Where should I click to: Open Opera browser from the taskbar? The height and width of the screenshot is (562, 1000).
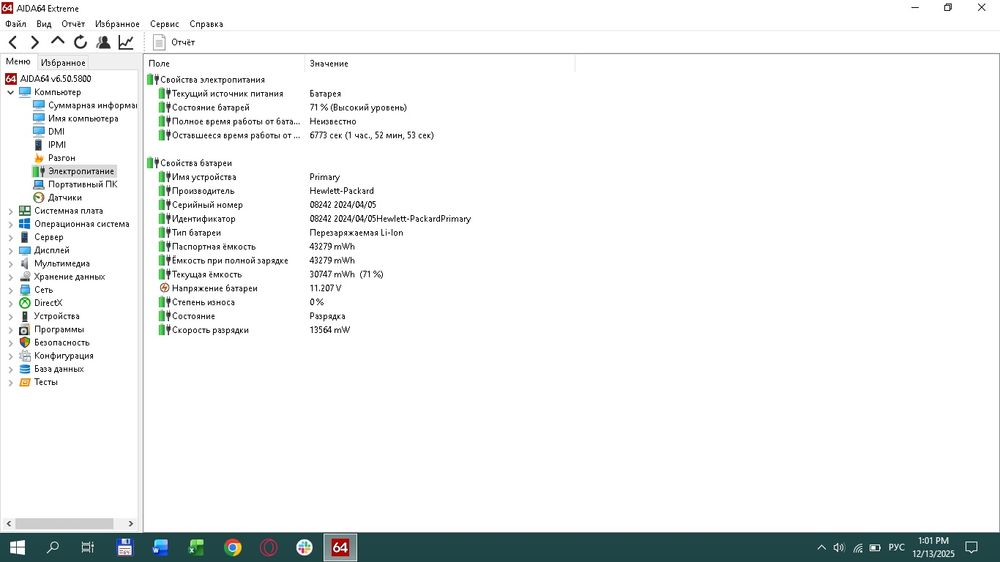(268, 547)
